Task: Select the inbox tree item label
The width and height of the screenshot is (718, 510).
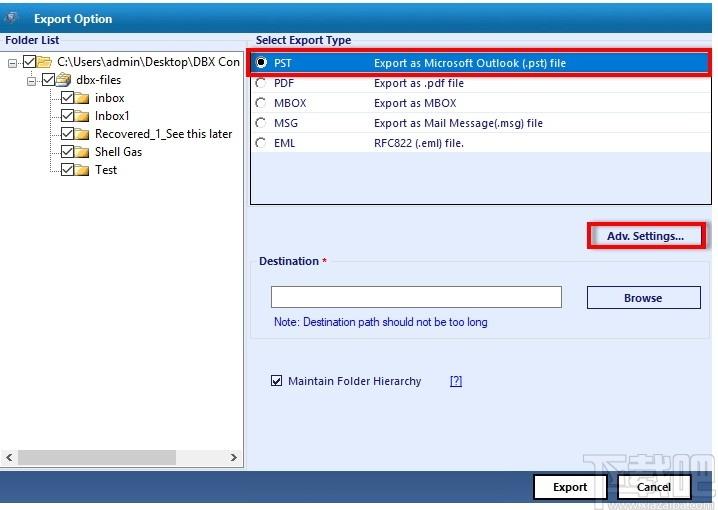Action: [x=109, y=98]
